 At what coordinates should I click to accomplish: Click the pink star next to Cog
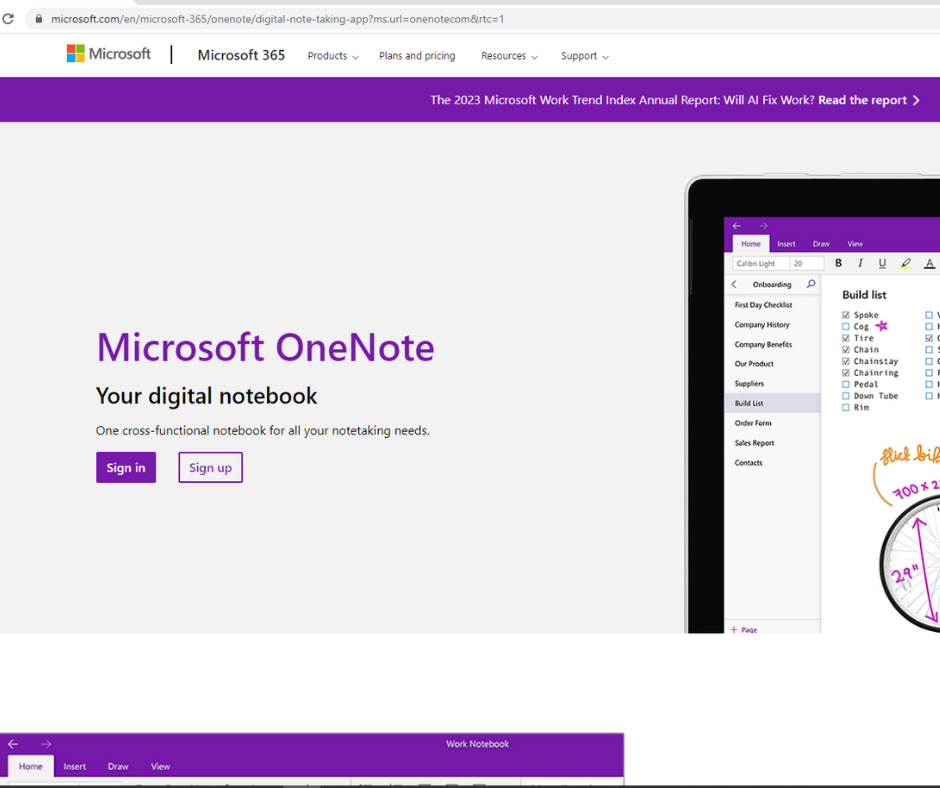pyautogui.click(x=881, y=326)
